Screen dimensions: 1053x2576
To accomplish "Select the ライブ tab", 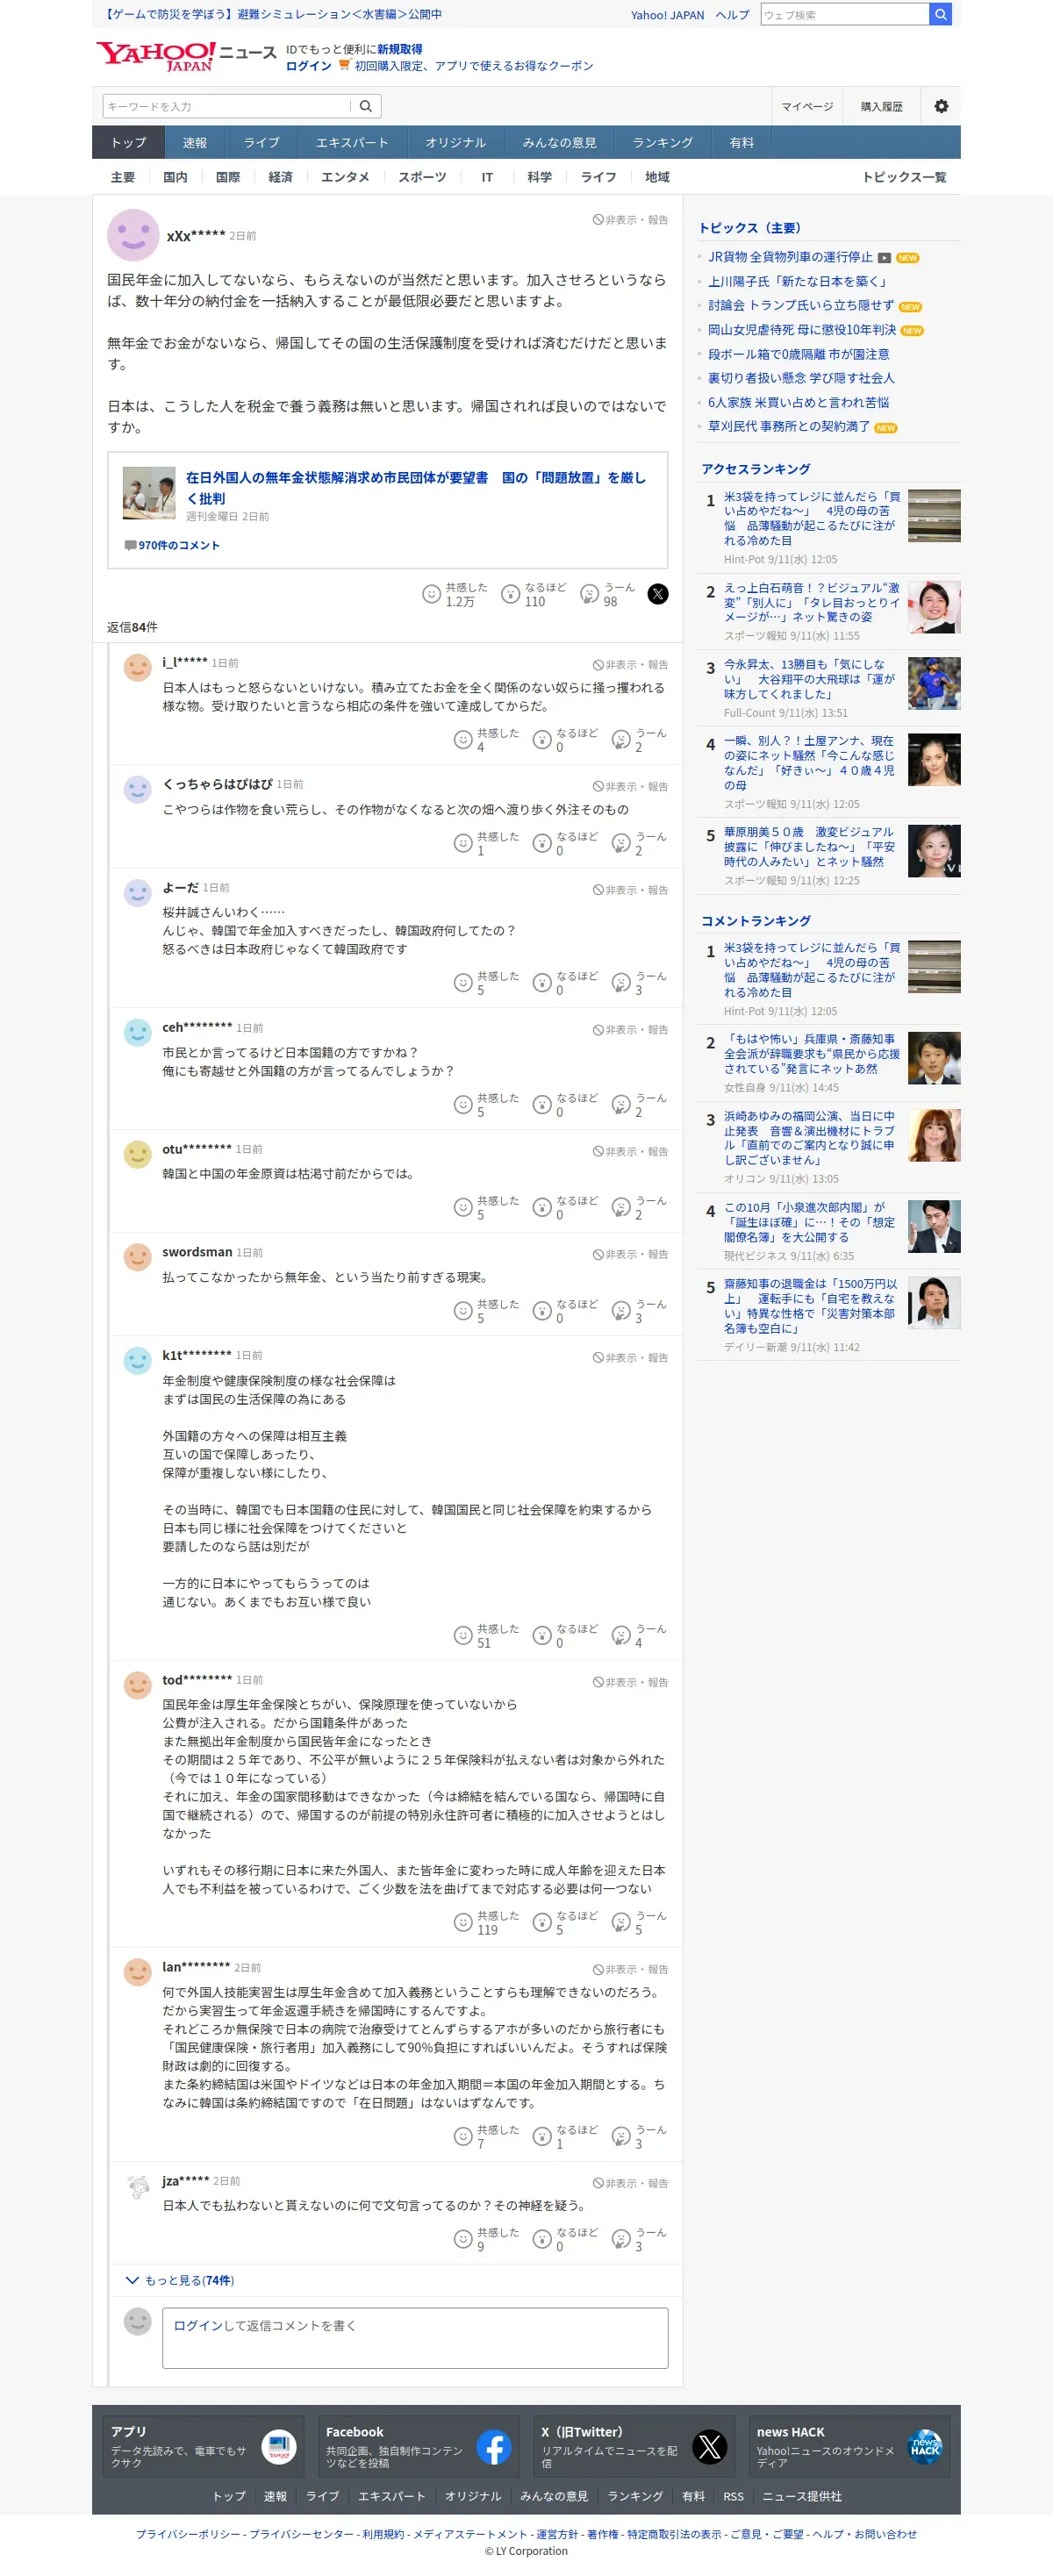I will coord(262,142).
